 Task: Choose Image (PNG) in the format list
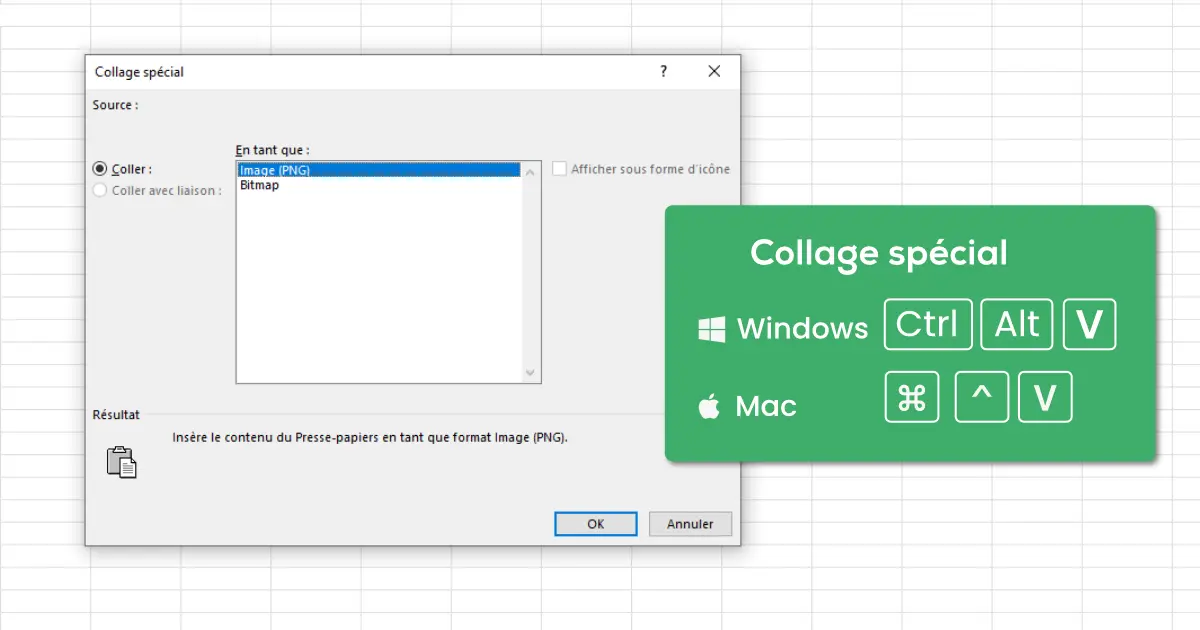pos(379,170)
